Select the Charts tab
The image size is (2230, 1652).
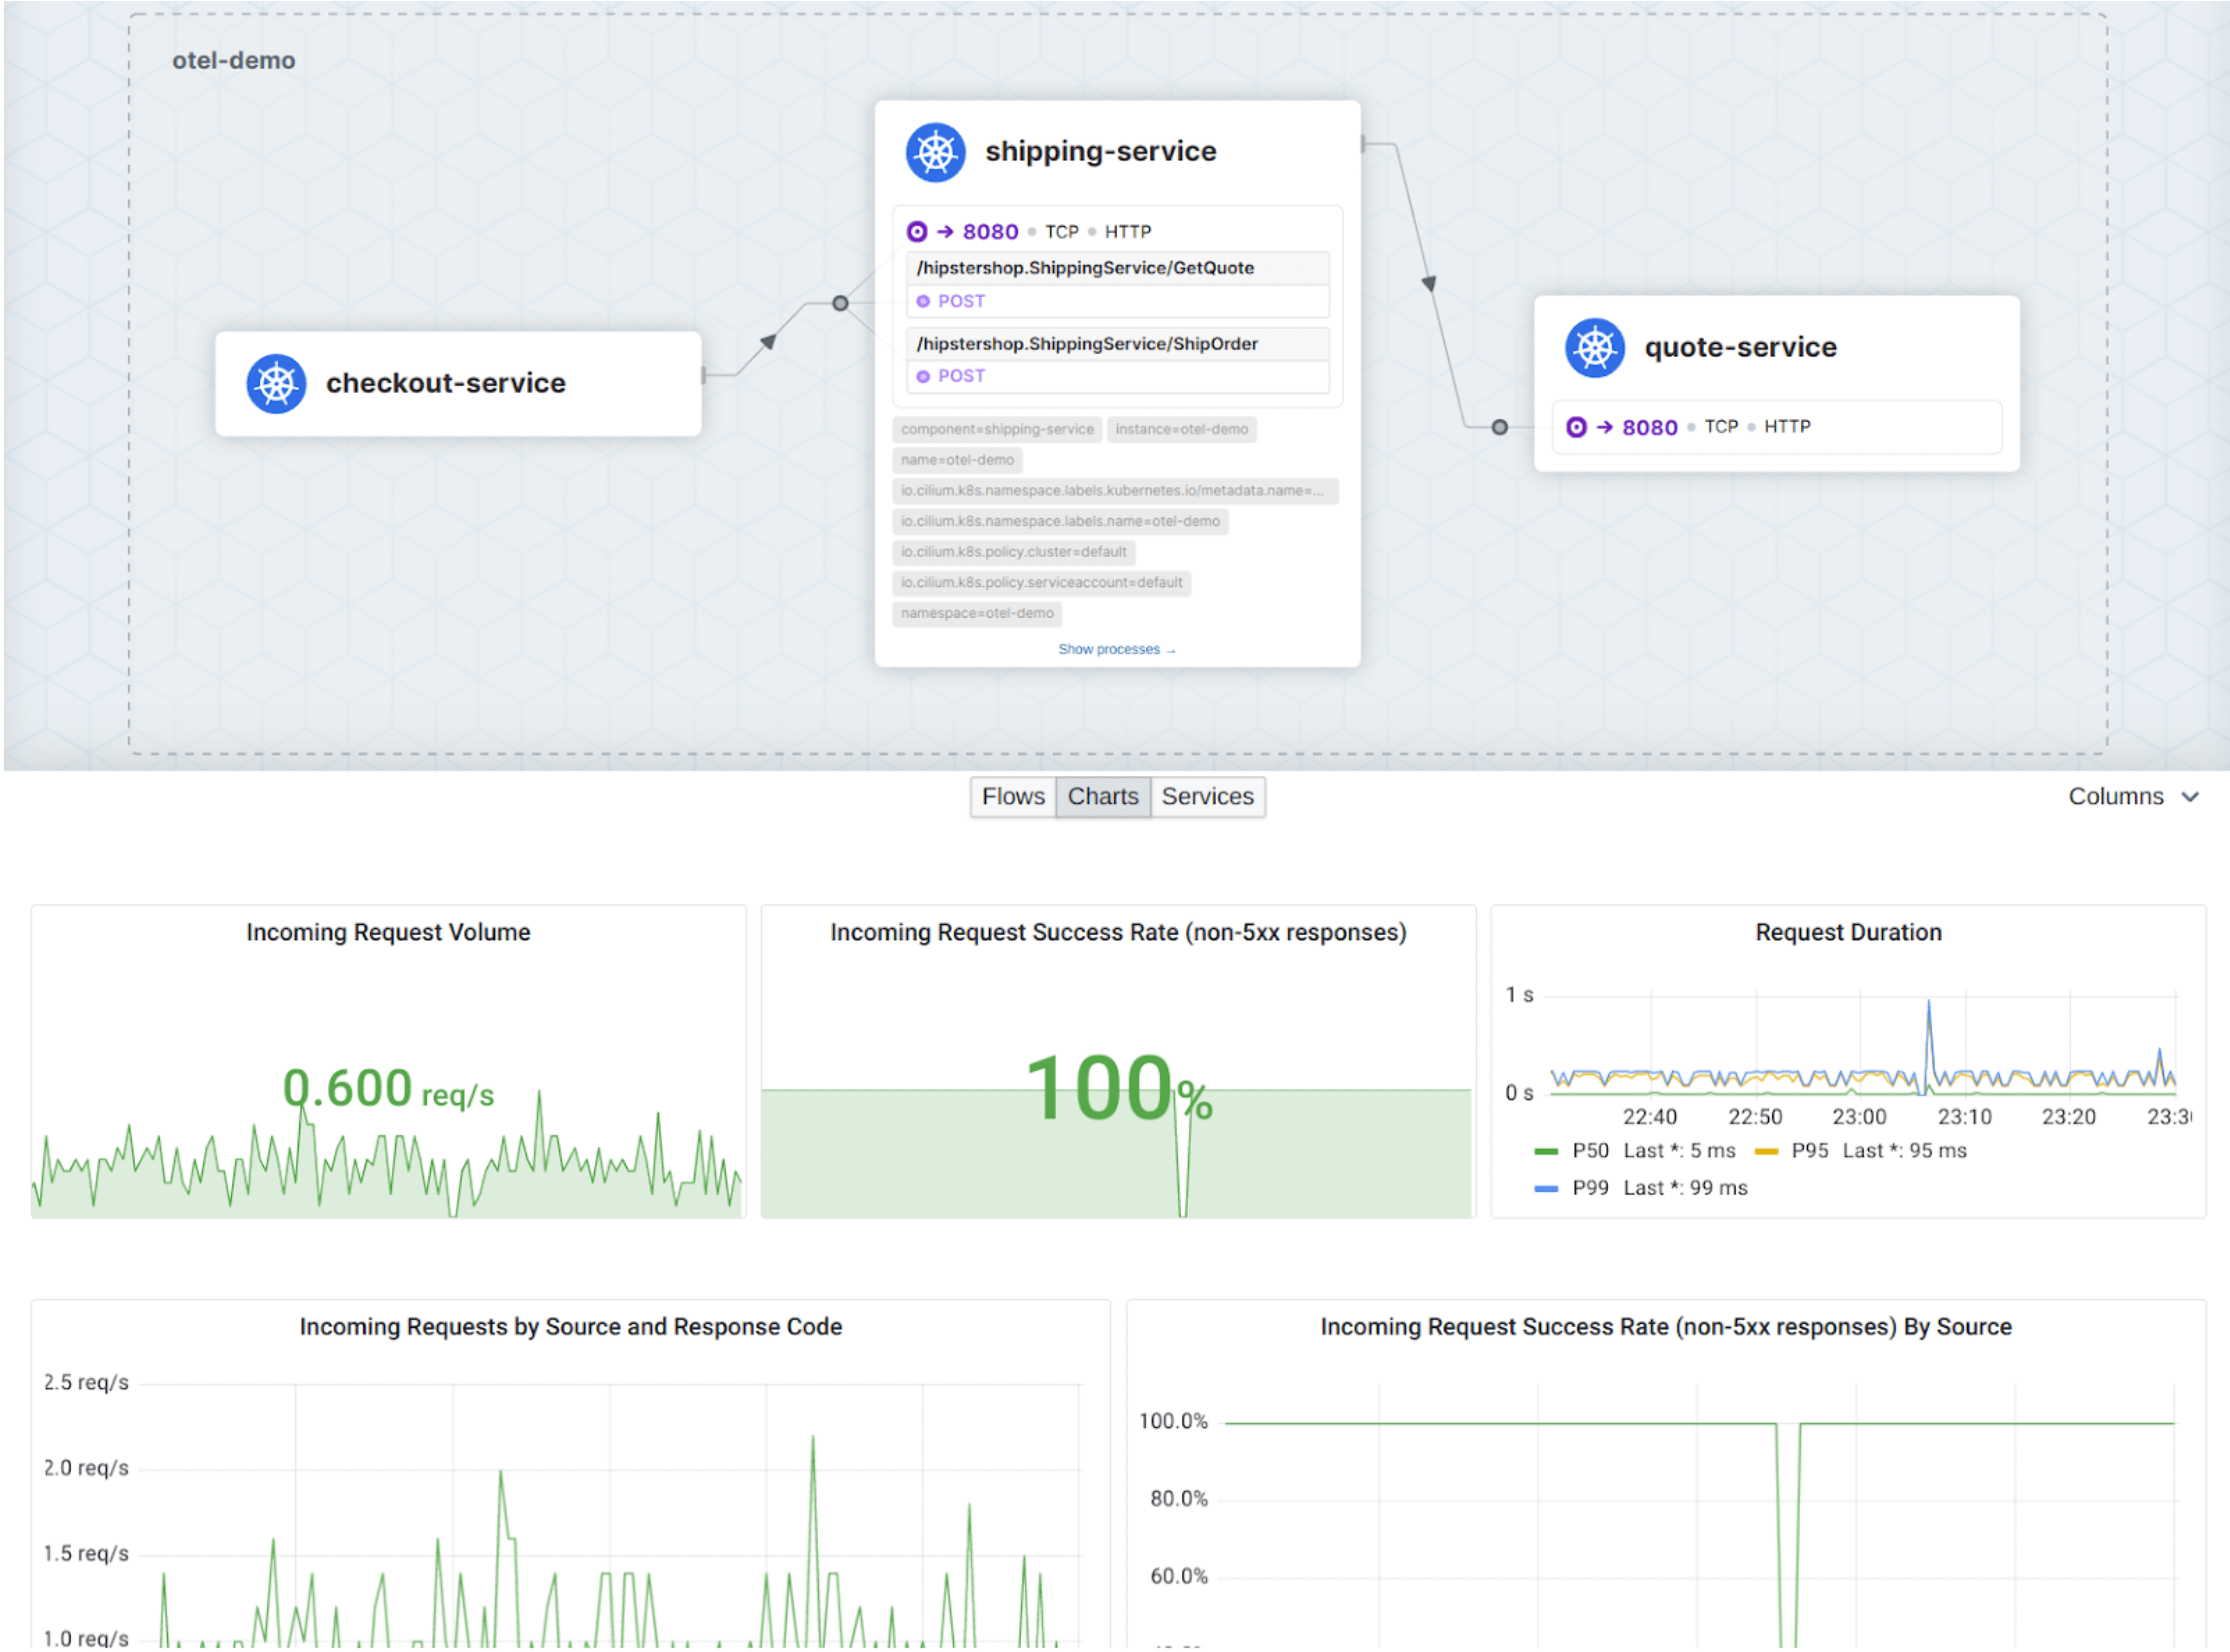[1102, 796]
